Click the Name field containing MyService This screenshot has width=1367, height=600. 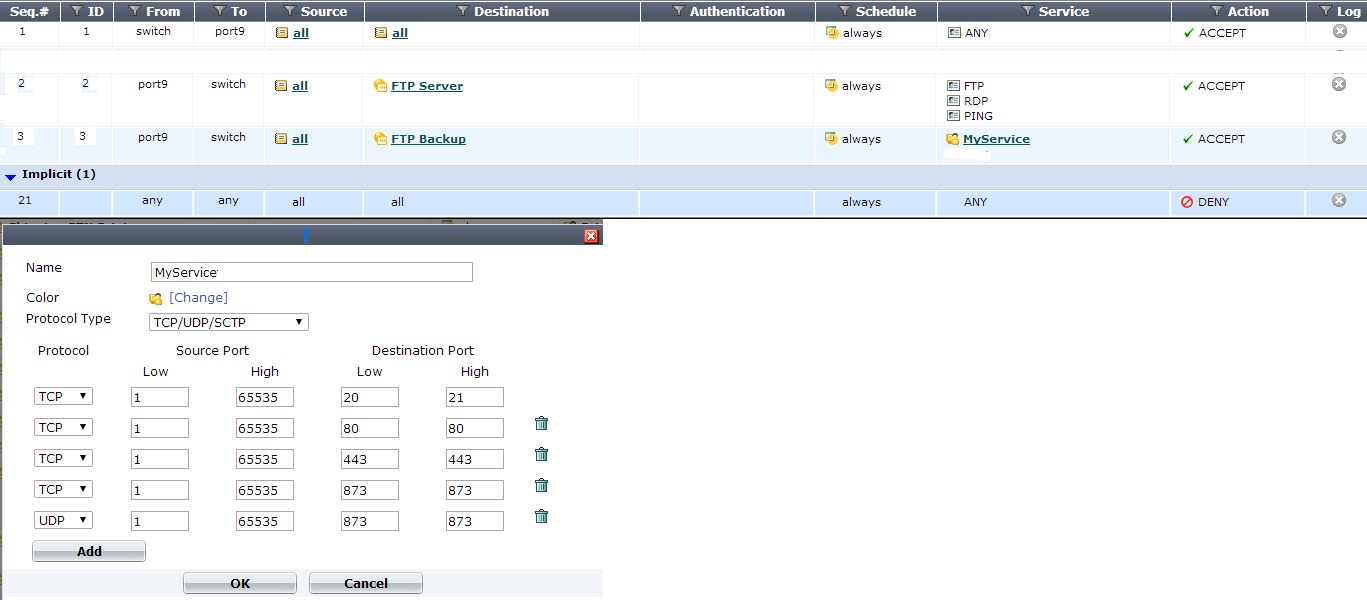point(311,272)
